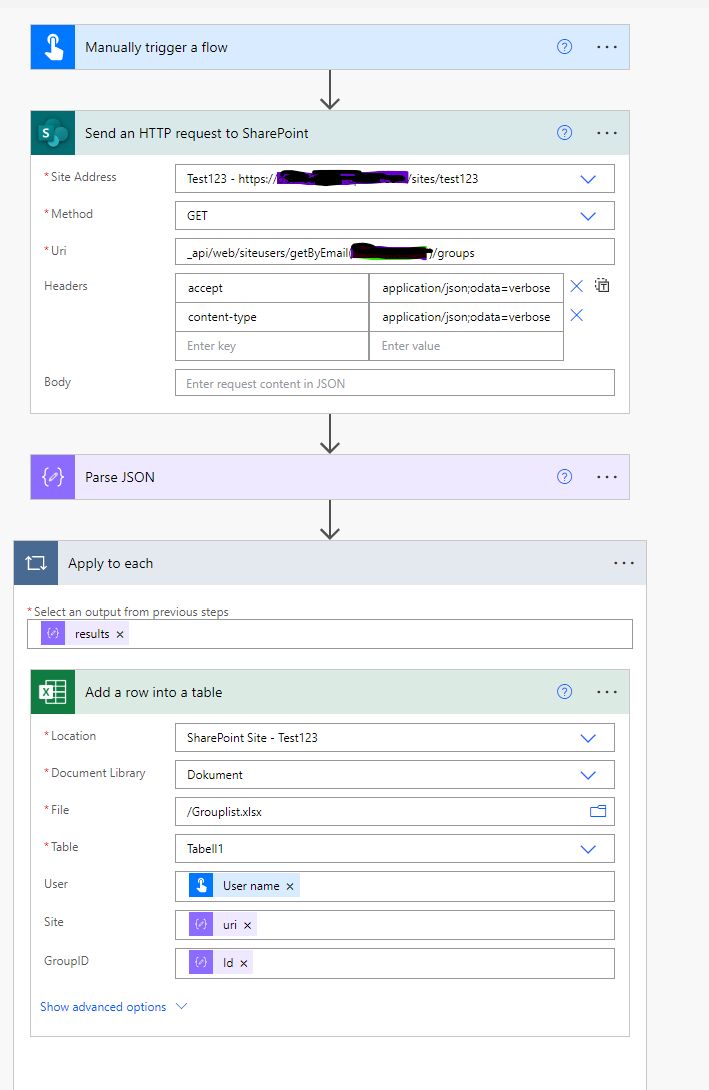Expand the Parse JSON step header
The height and width of the screenshot is (1090, 709).
coord(330,477)
